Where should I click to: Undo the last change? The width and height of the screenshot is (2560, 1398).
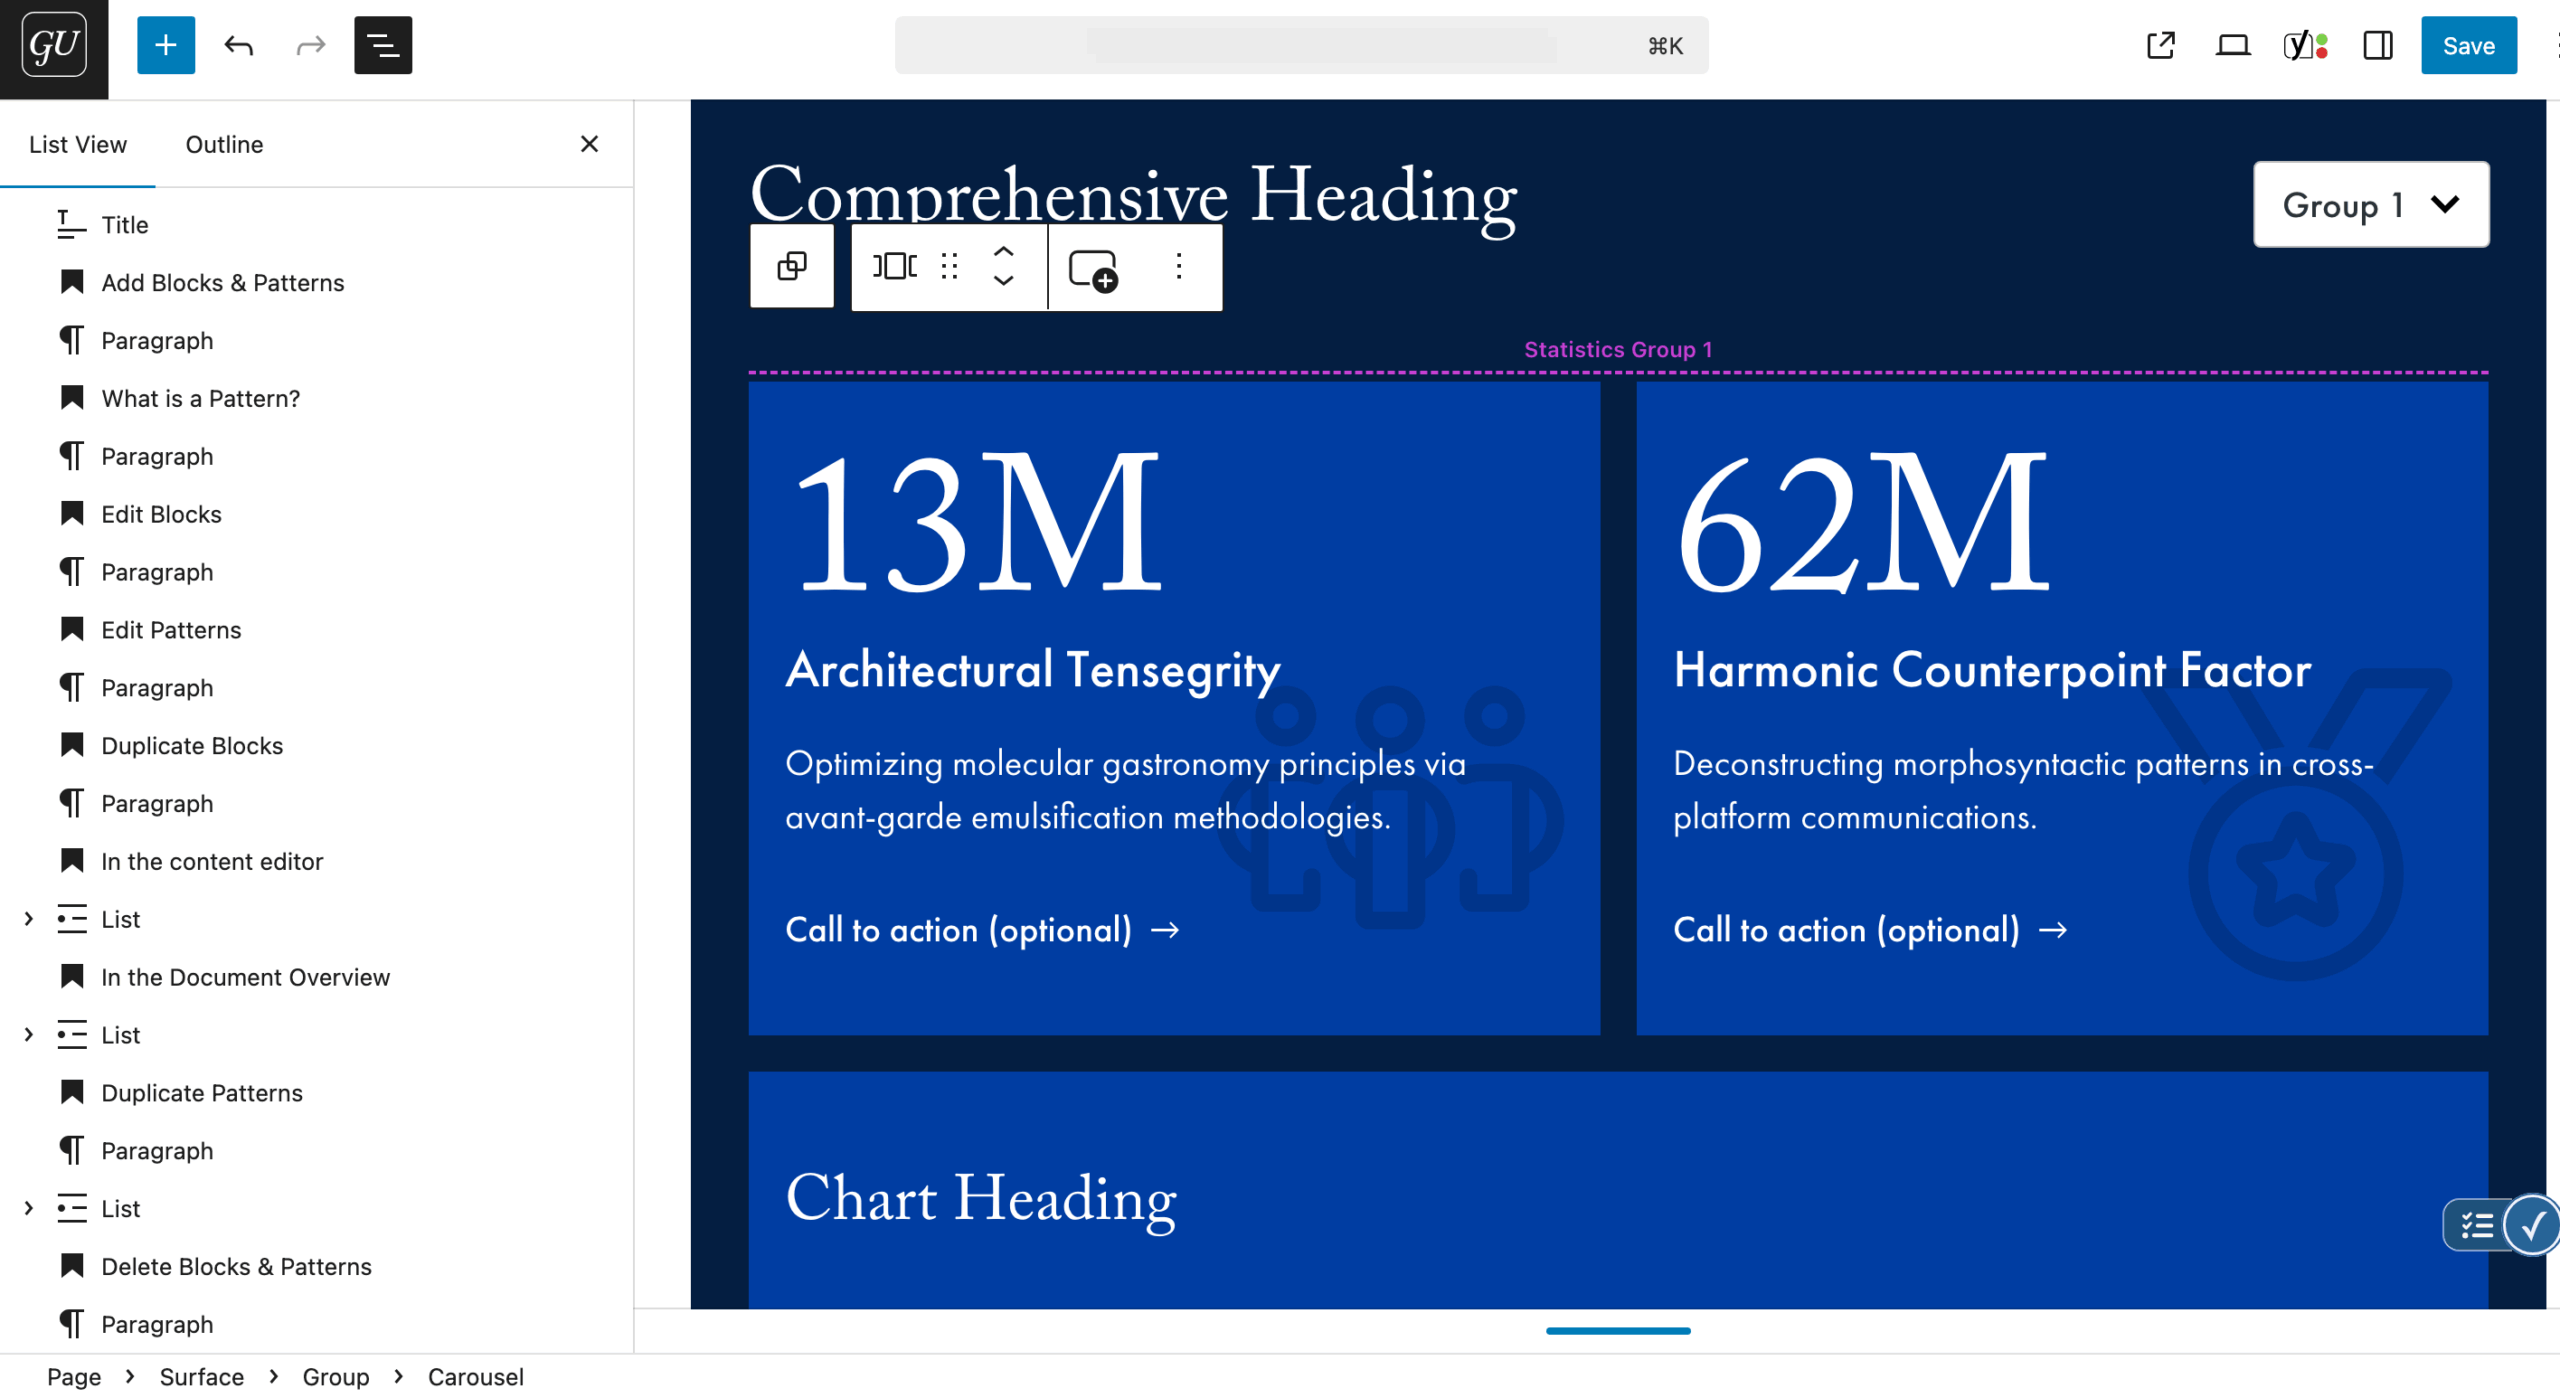239,45
